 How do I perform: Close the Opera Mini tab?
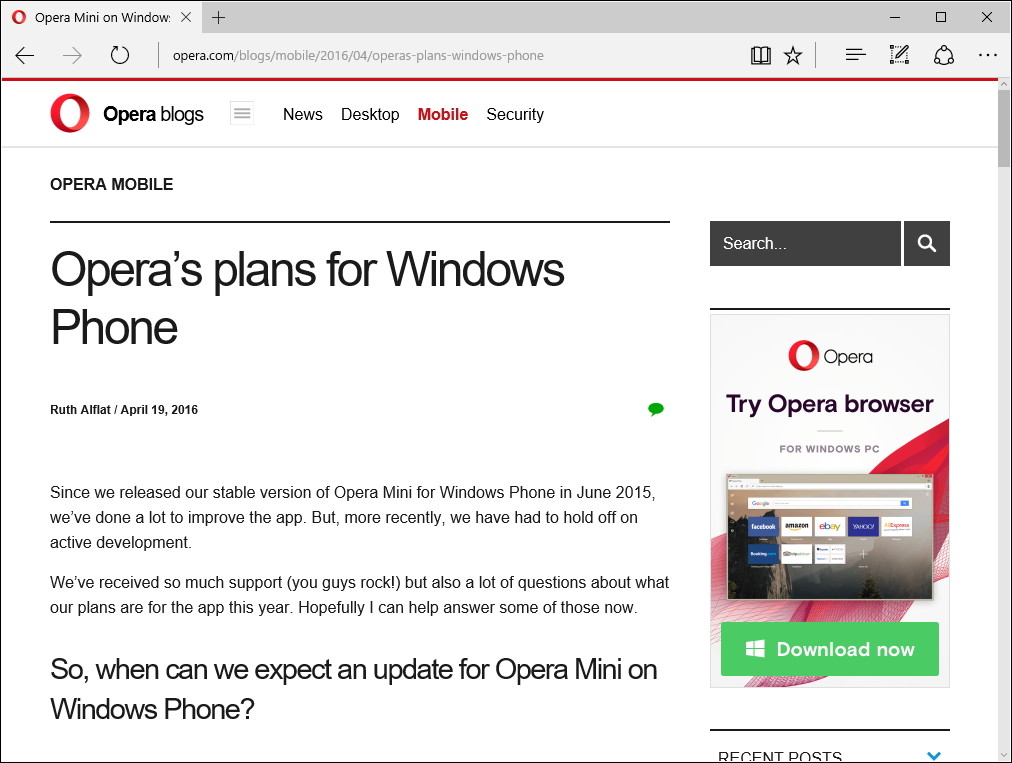click(x=186, y=17)
